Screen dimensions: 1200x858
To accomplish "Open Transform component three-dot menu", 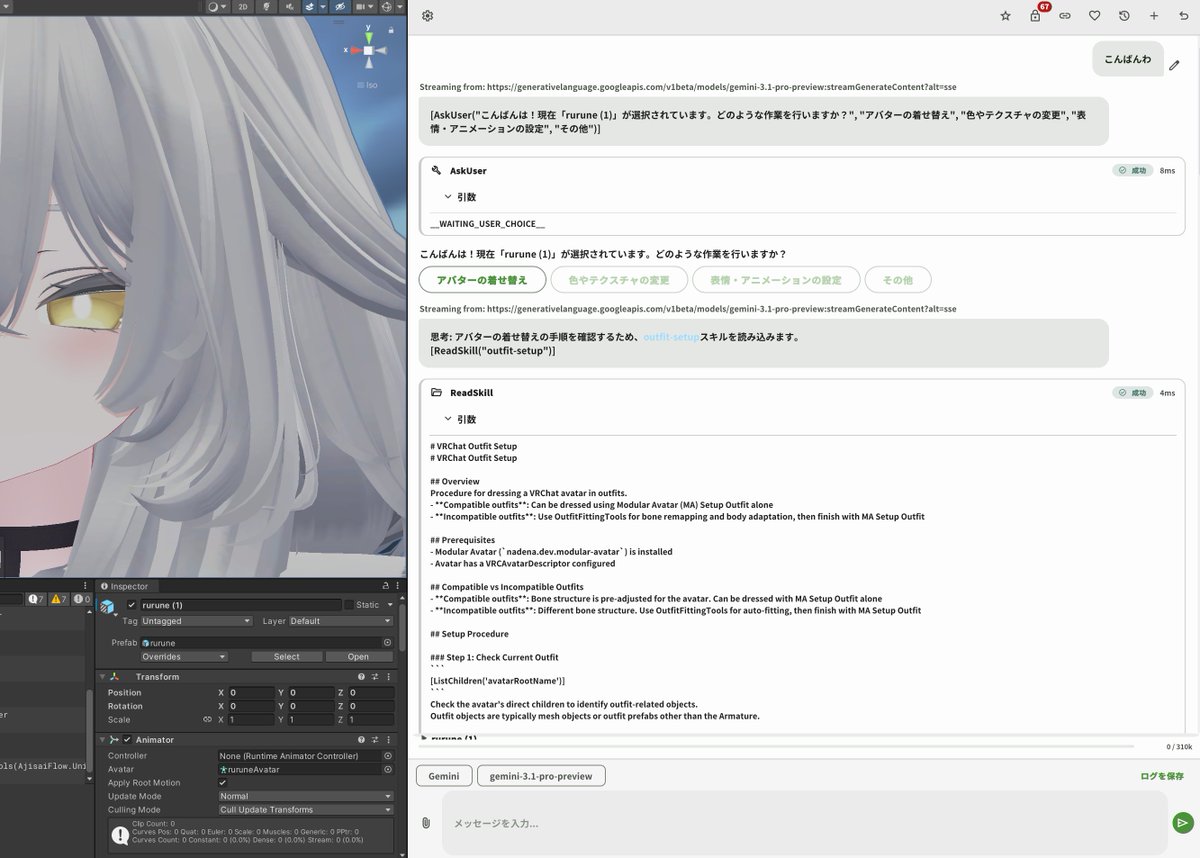I will tap(388, 676).
